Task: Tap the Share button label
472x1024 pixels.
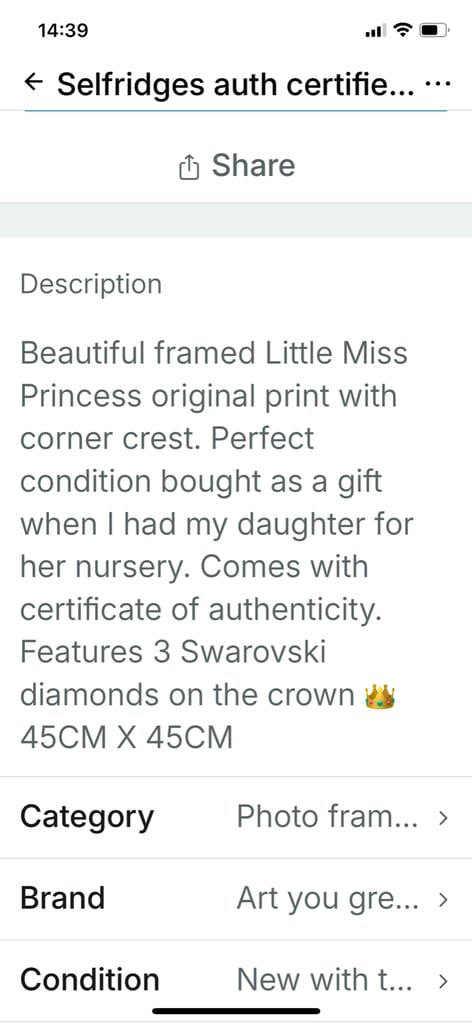Action: click(x=253, y=166)
